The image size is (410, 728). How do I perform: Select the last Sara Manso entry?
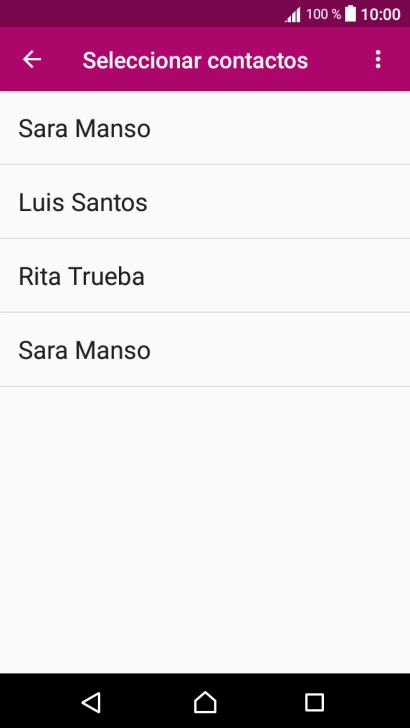(205, 350)
